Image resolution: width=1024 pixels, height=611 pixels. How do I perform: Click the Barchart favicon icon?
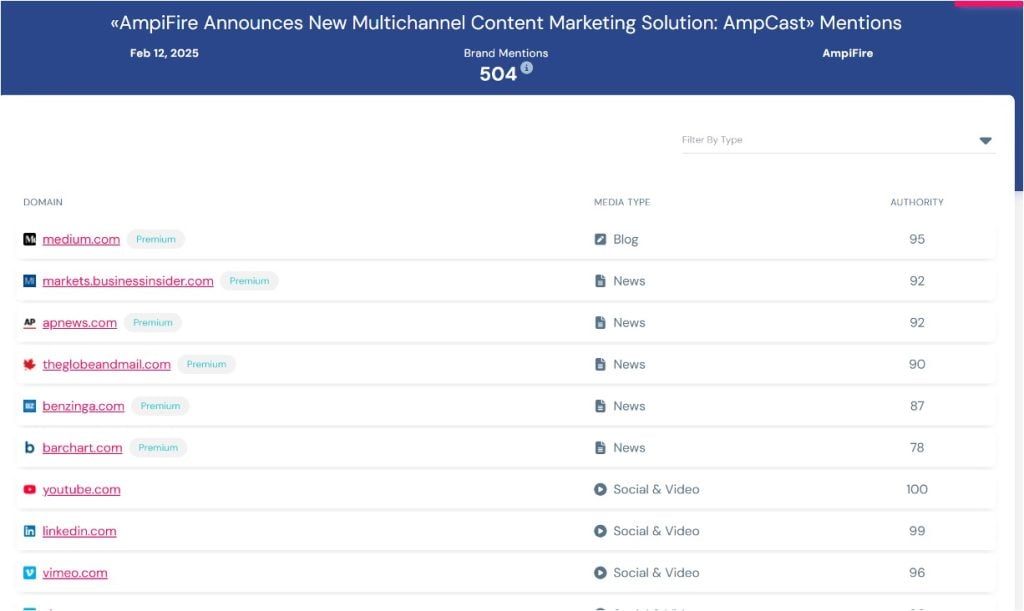29,448
